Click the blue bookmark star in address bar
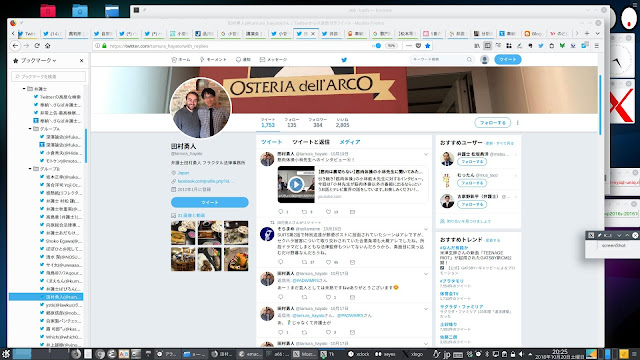Screen dimensions: 640x360 [427, 46]
